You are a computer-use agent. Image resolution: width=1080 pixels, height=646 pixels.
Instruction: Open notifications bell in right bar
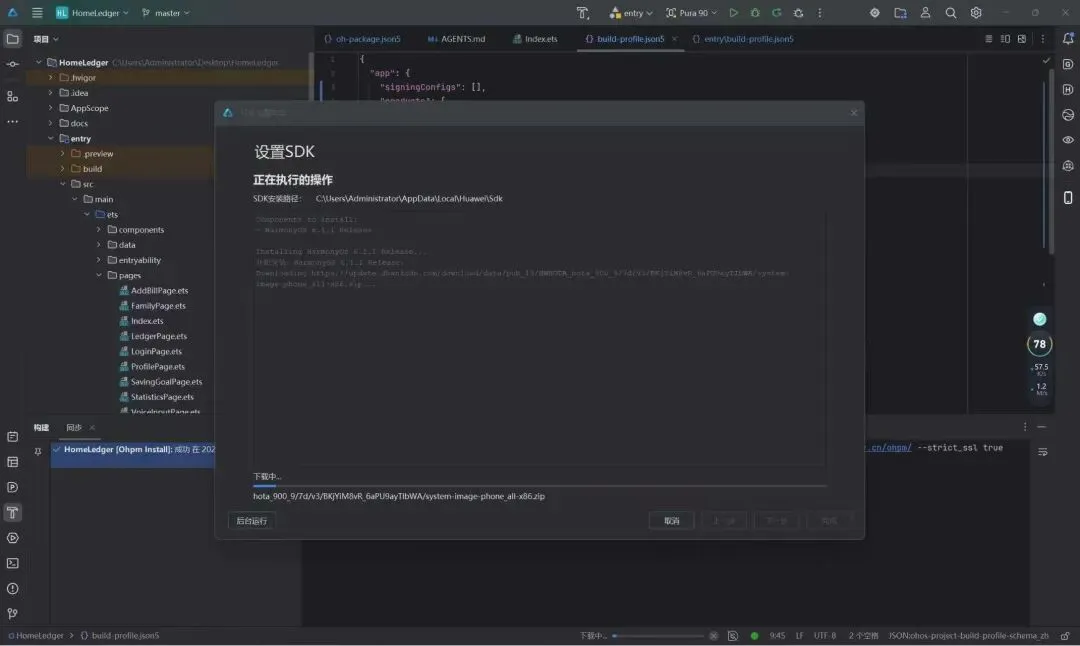1068,39
